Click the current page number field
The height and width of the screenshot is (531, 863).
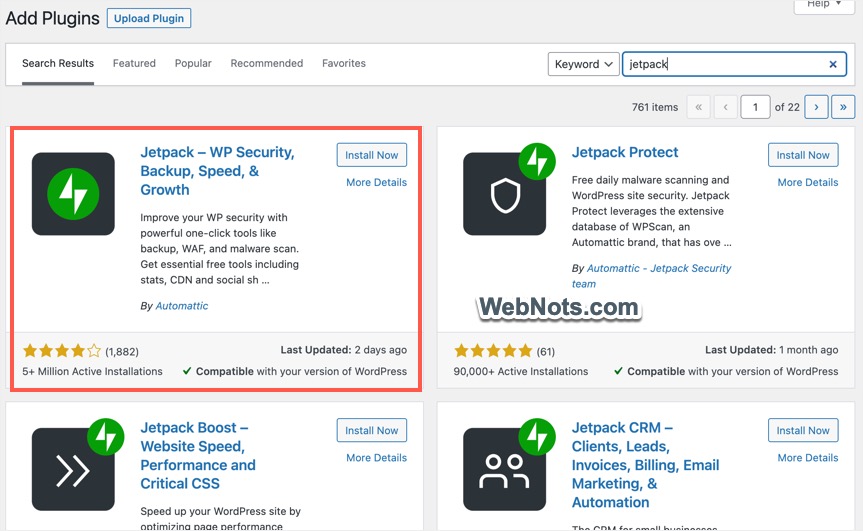[755, 107]
